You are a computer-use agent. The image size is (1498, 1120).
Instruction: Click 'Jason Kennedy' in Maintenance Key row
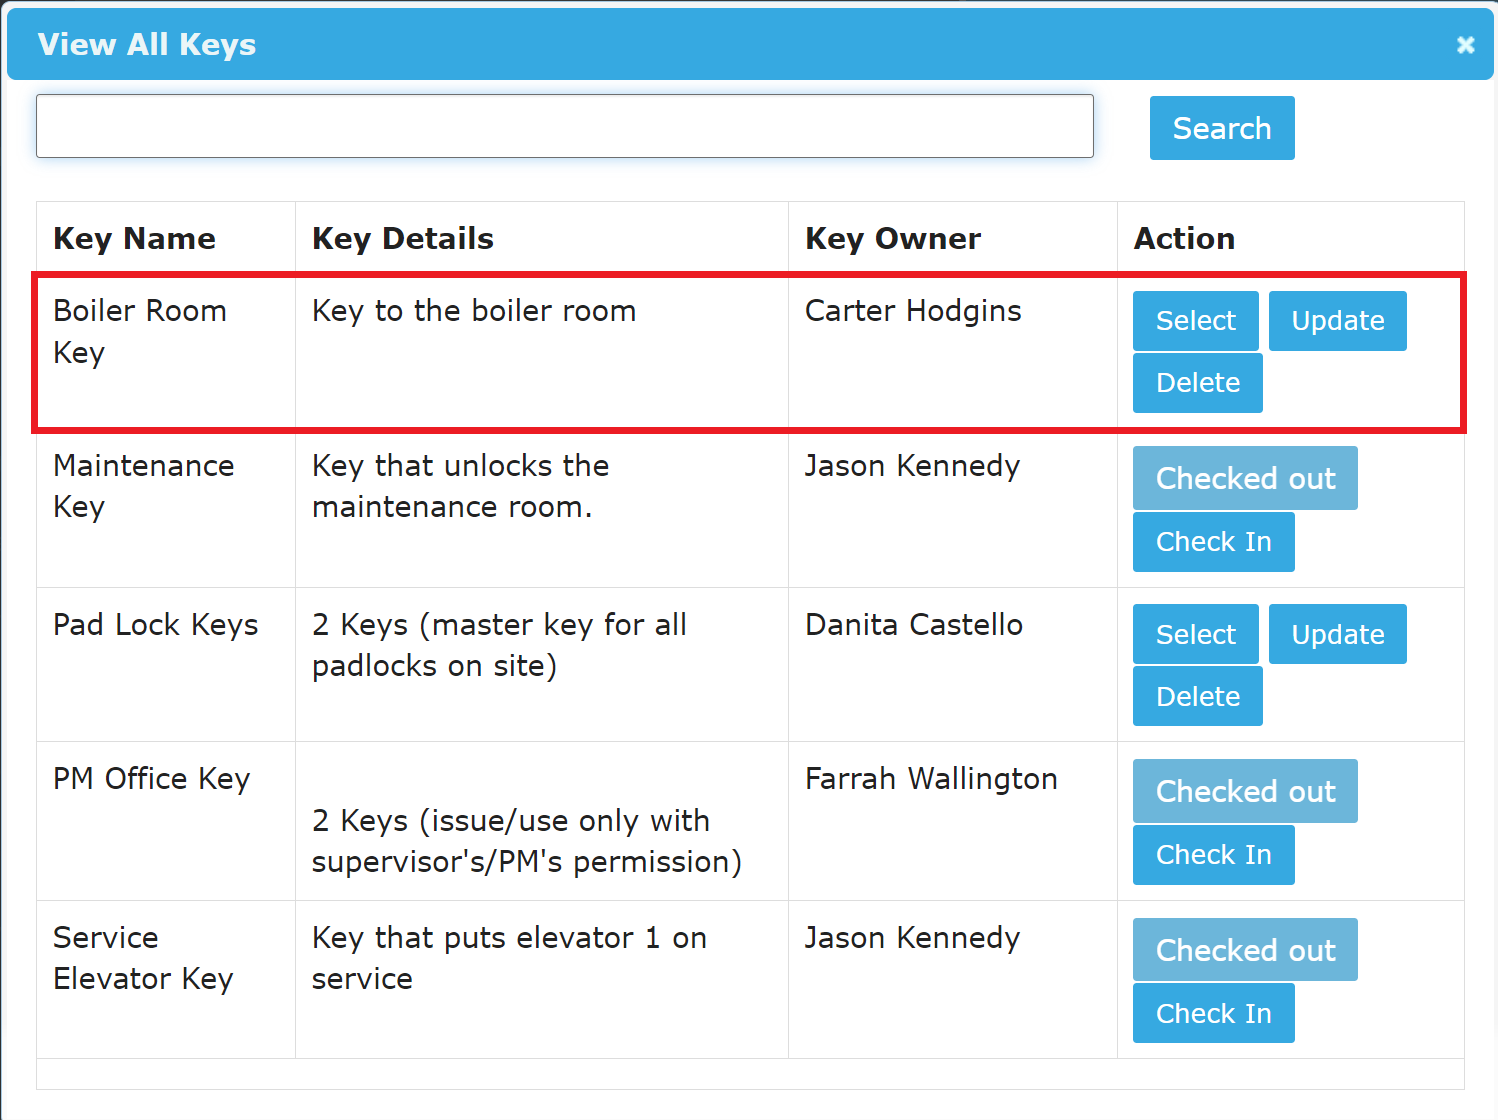912,466
